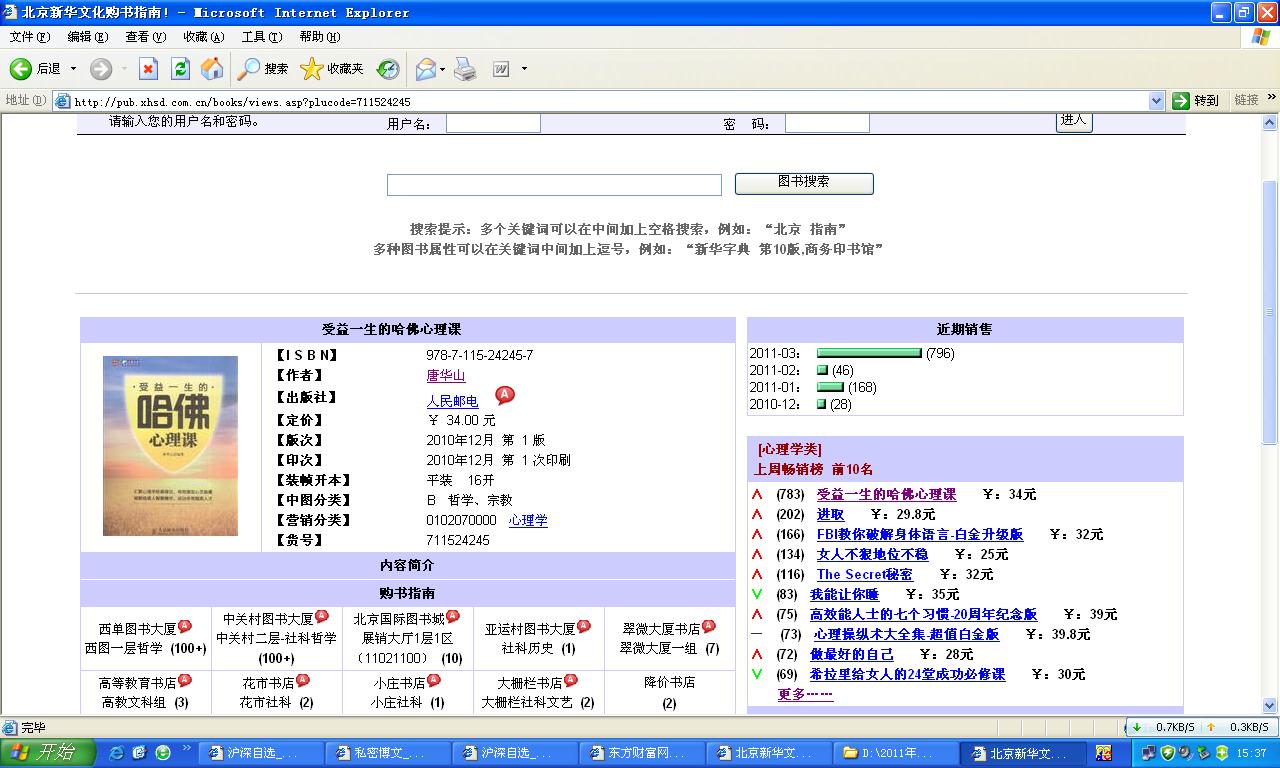Open the bestseller link 做最好的自己
This screenshot has width=1280, height=768.
(851, 654)
